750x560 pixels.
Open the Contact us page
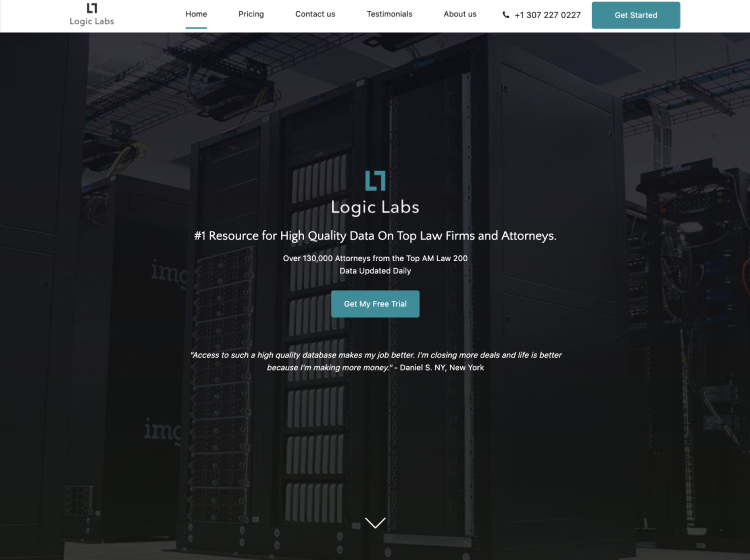tap(315, 15)
